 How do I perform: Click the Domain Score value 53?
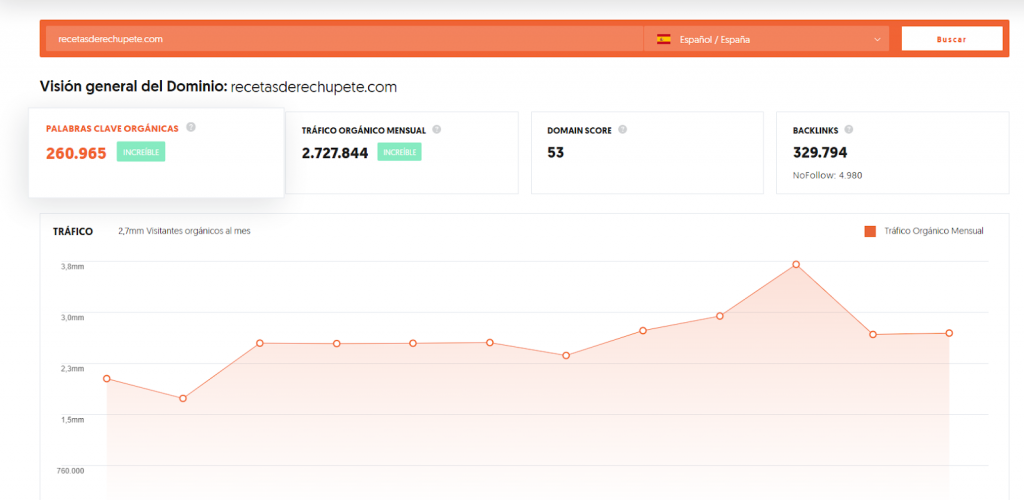556,153
